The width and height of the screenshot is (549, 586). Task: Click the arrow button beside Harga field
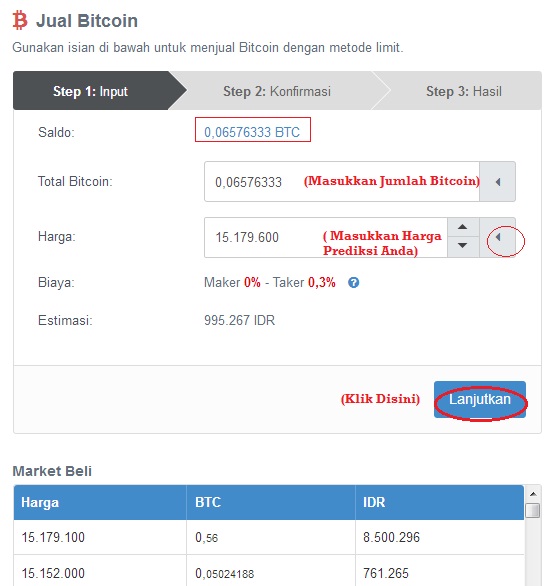[497, 237]
